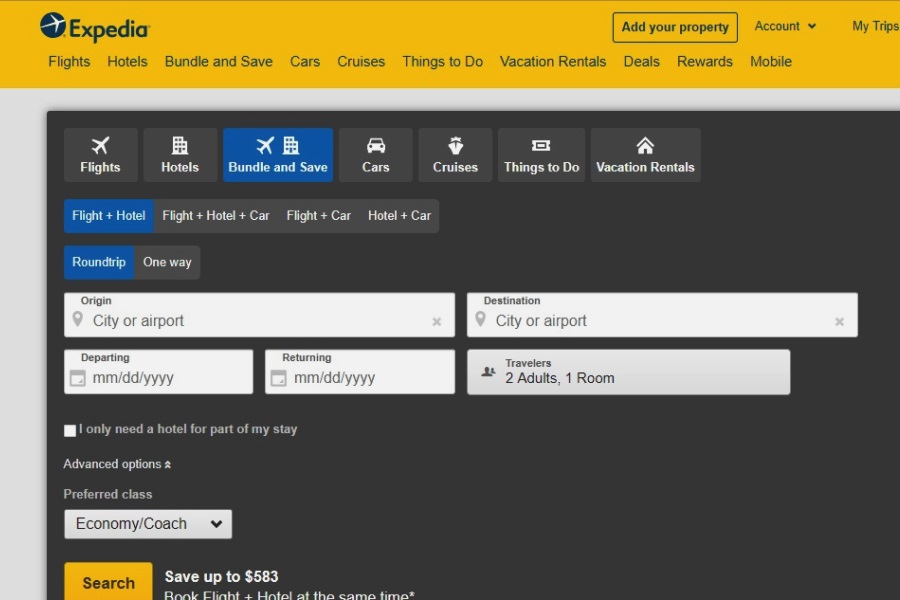Select the Cruises tab with the ship icon
Image resolution: width=900 pixels, height=600 pixels.
(x=455, y=155)
